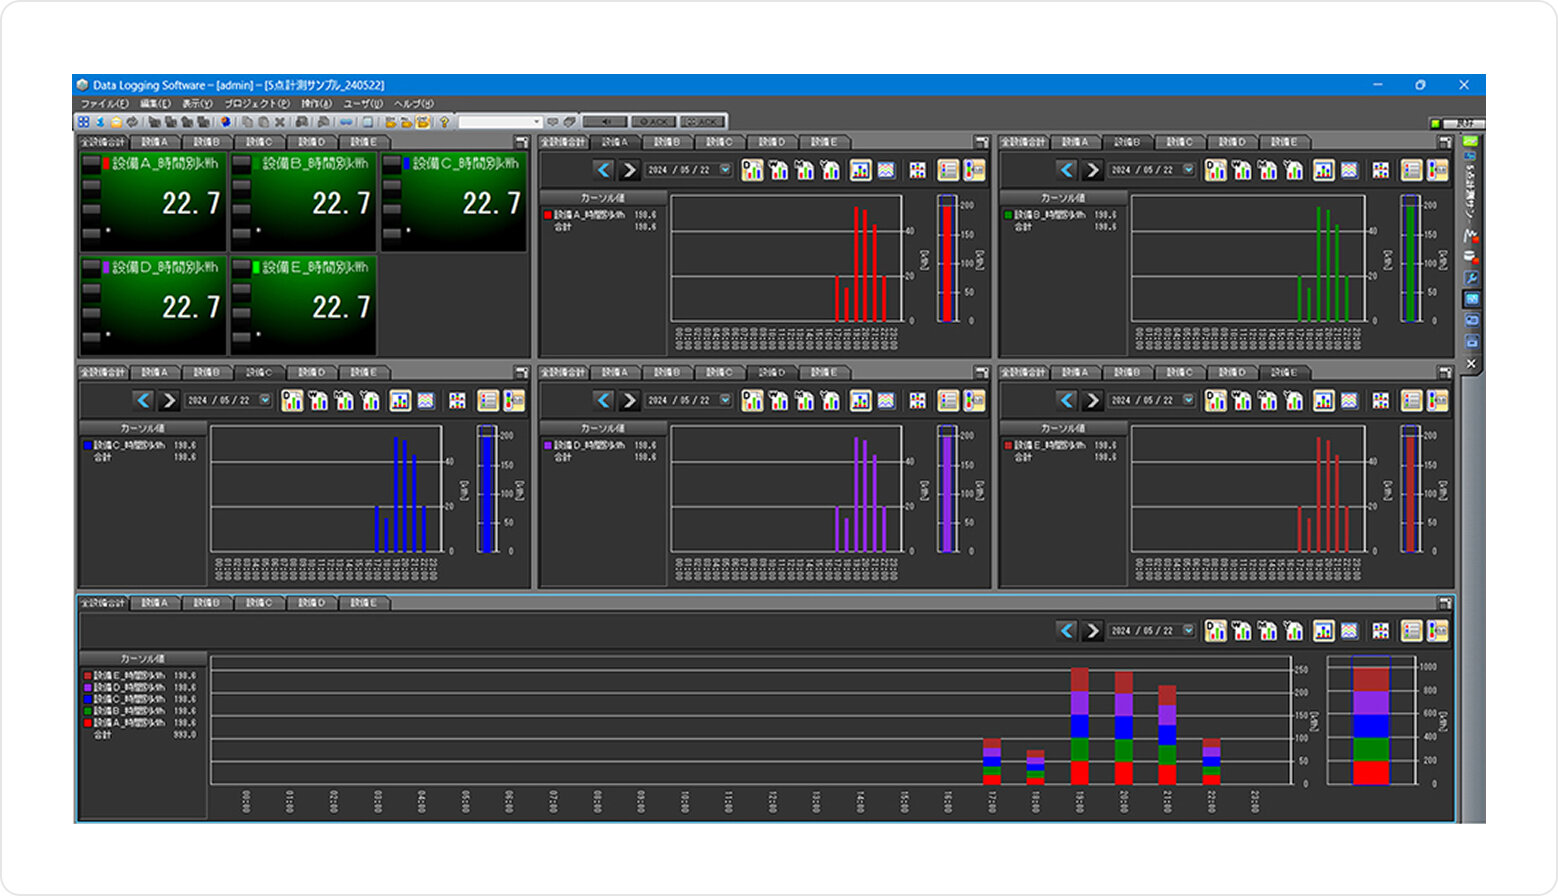Toggle total bar gauge display in 設備B panel
The width and height of the screenshot is (1558, 896).
pyautogui.click(x=1437, y=170)
